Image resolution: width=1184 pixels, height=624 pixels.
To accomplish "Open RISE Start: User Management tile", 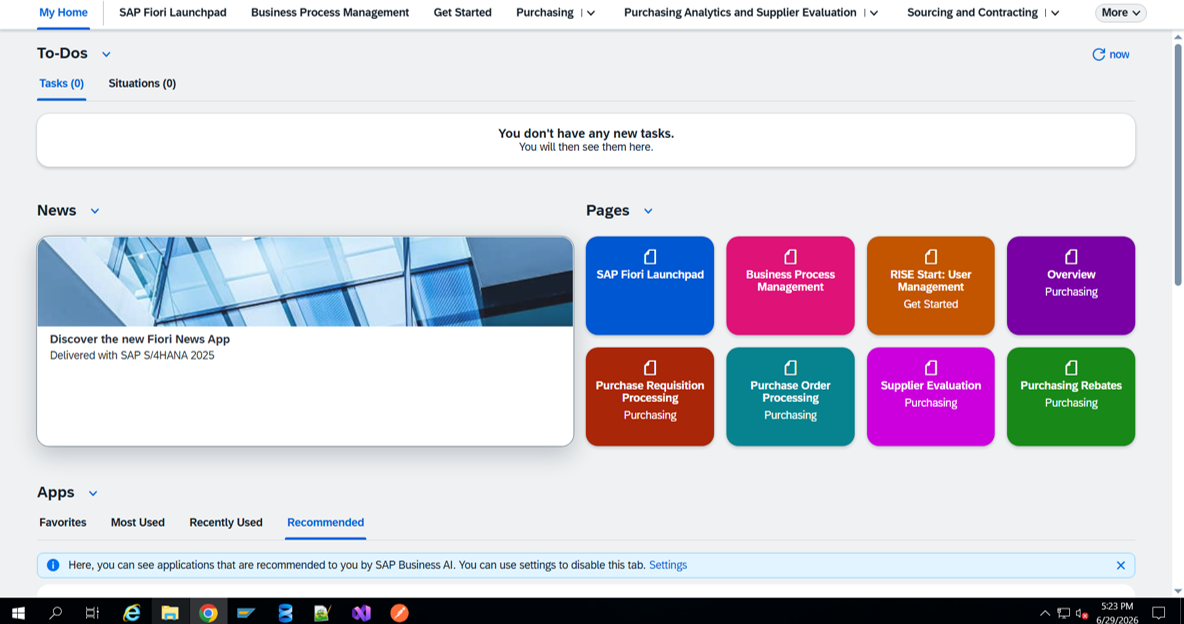I will (x=930, y=286).
